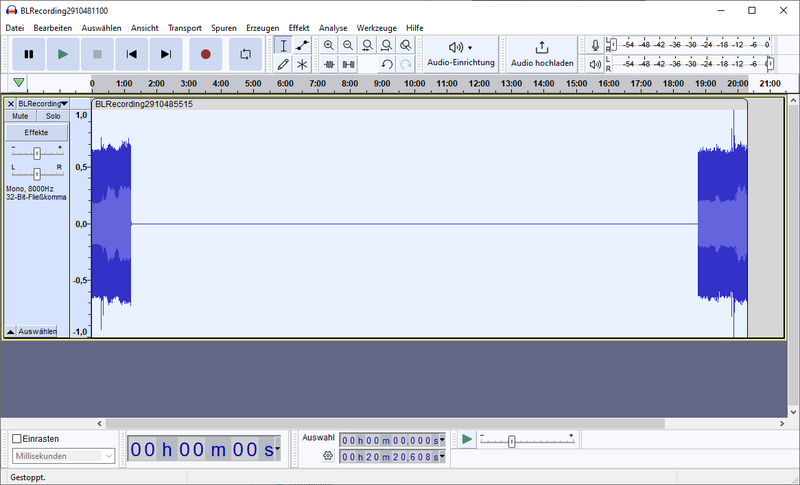Open the time display format dropdown arrow
The image size is (800, 485).
pyautogui.click(x=277, y=449)
